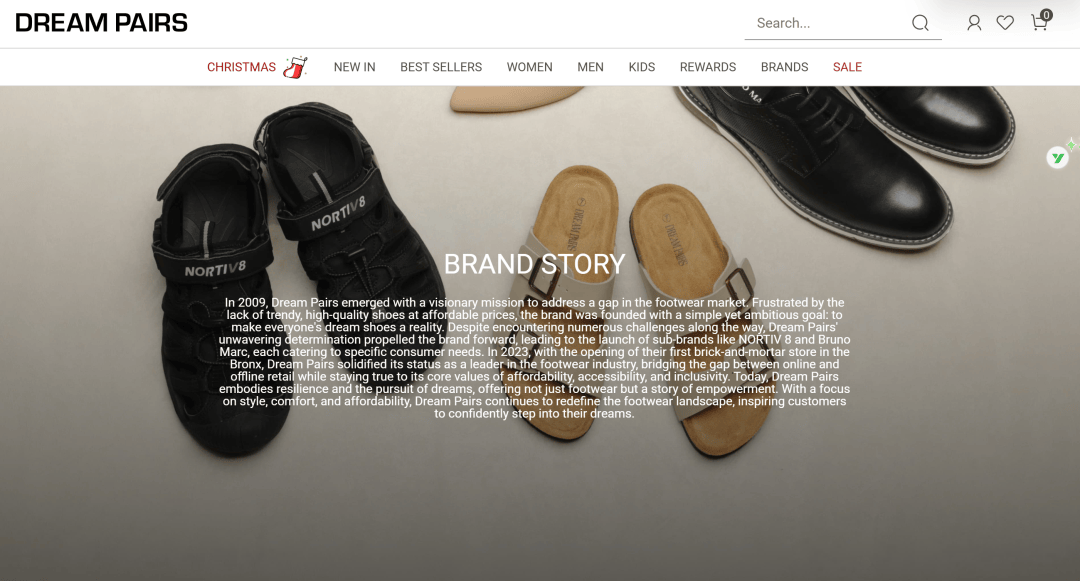Open the BRANDS menu

pos(785,67)
